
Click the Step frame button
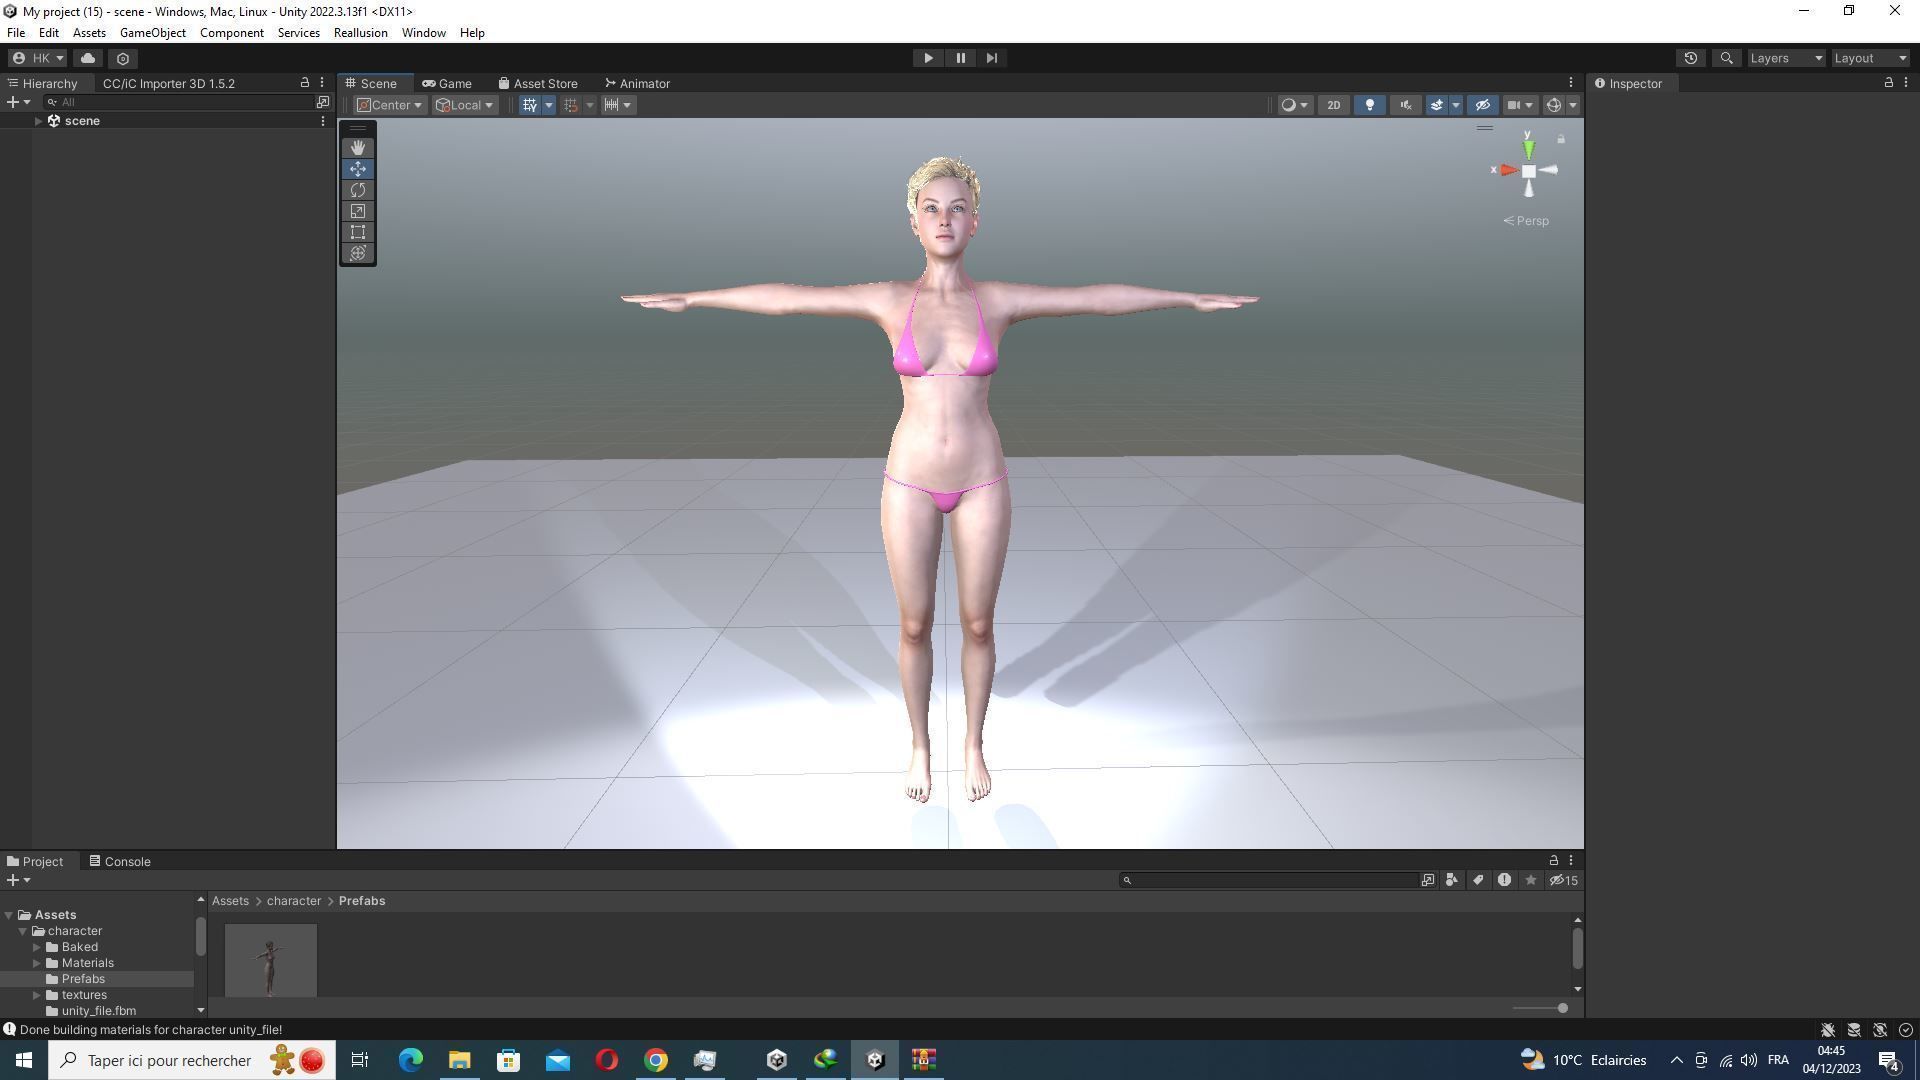(x=991, y=58)
